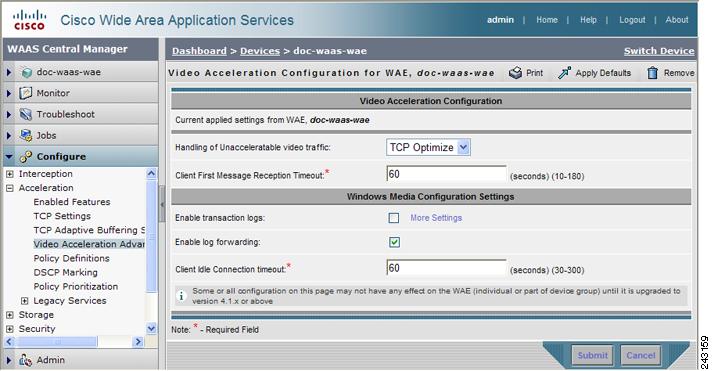The image size is (712, 371).
Task: Click the Submit button
Action: click(592, 356)
